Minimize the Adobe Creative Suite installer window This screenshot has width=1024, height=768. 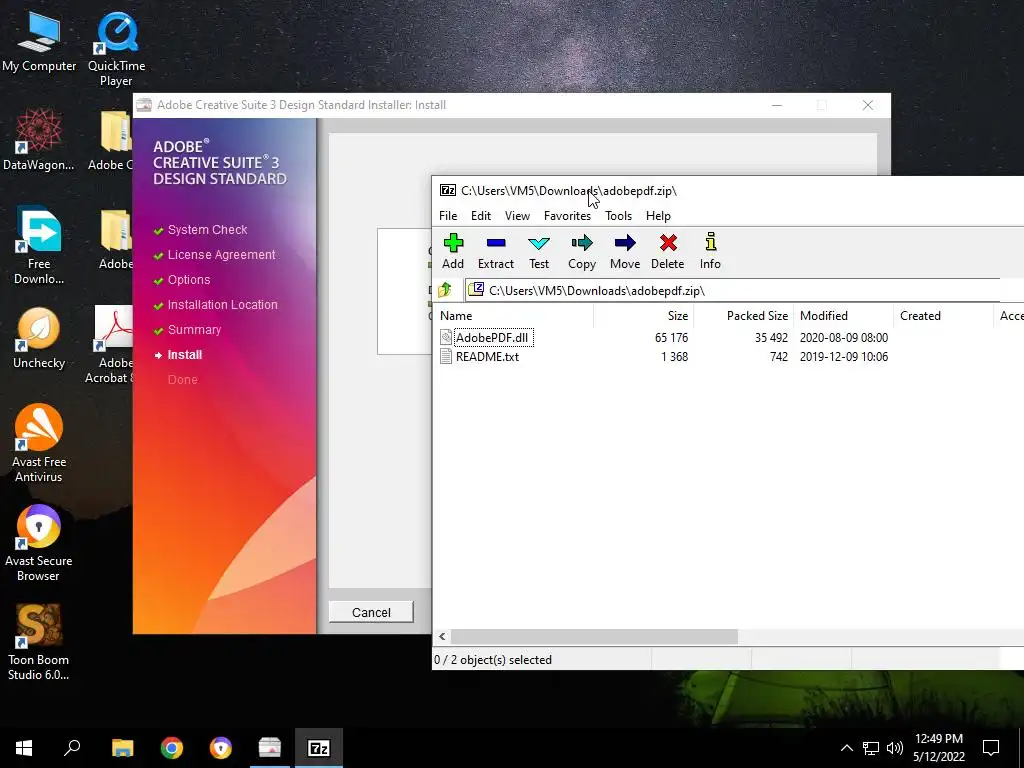click(776, 105)
